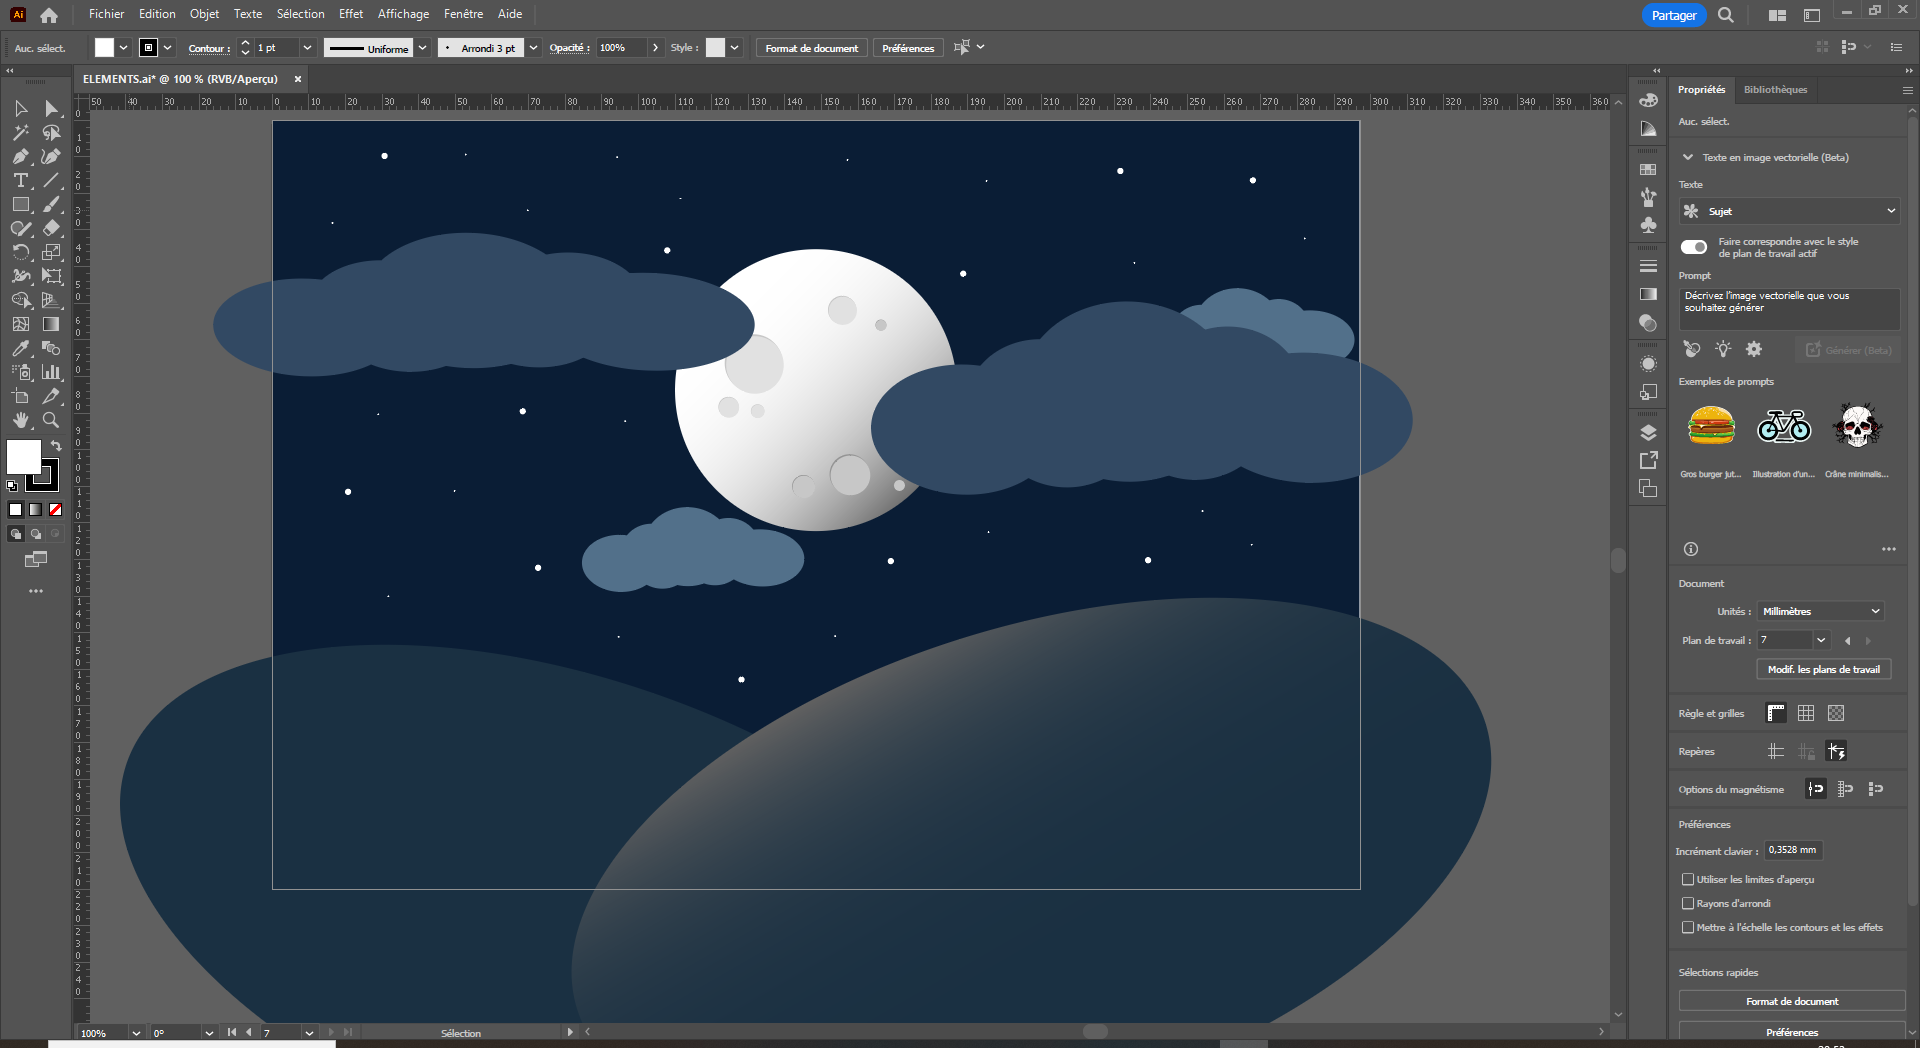This screenshot has width=1920, height=1048.
Task: Click the lightbulb prompt suggestions icon
Action: 1723,349
